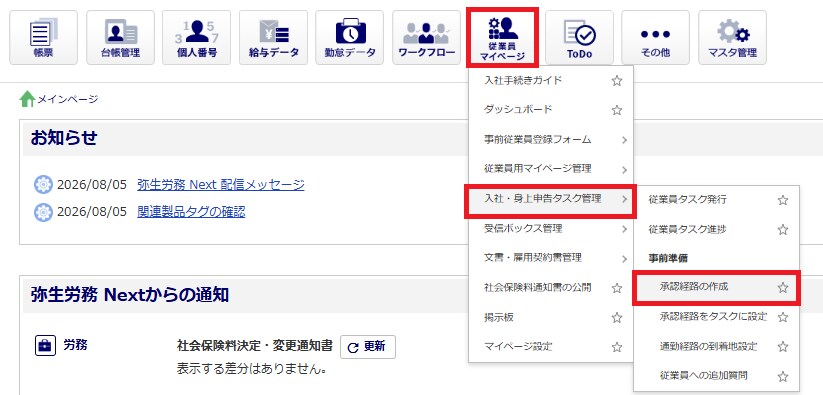Expand the 事前従業員登録フォーム submenu arrow

click(x=624, y=140)
